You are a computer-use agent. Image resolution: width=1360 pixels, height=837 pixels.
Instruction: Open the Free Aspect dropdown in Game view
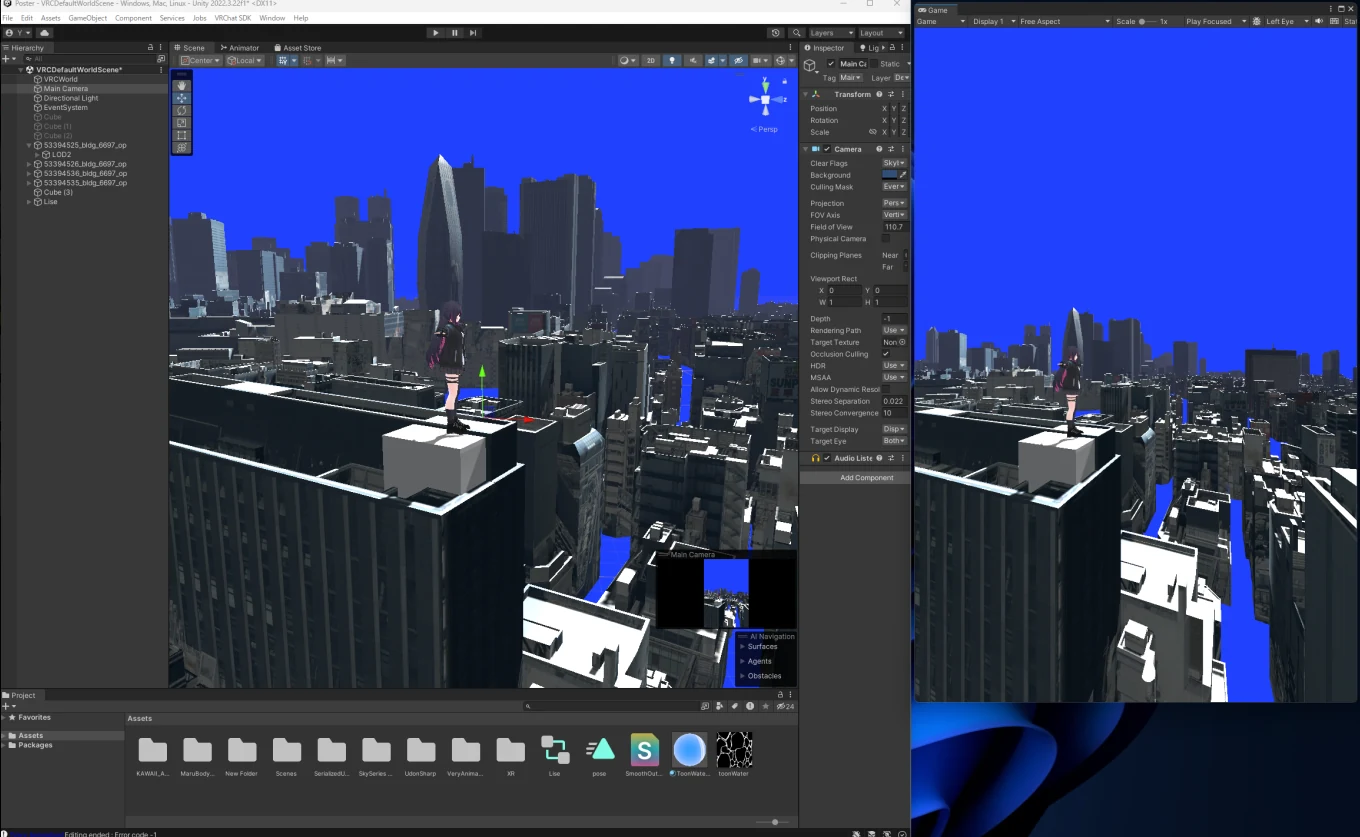1064,21
